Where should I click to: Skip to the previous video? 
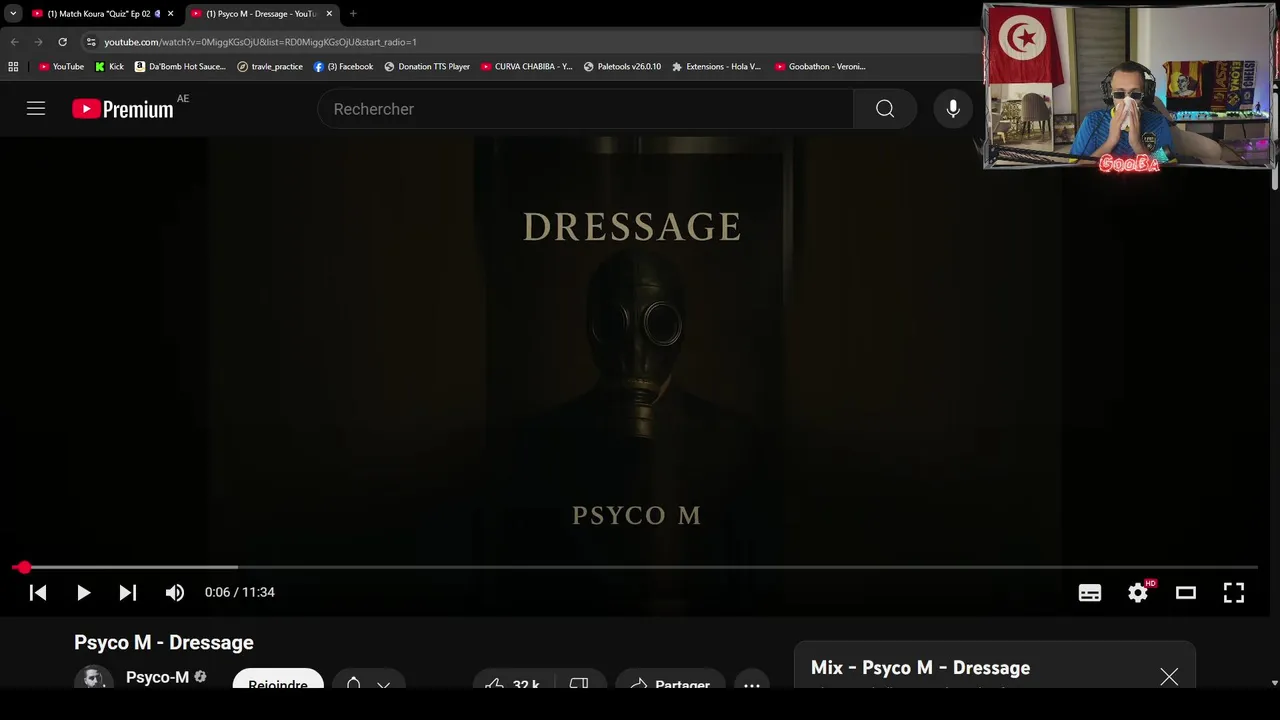click(x=38, y=593)
